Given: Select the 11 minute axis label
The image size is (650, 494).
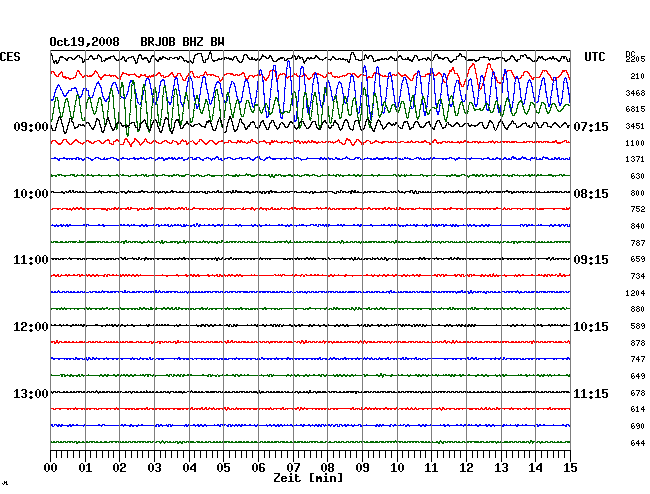Looking at the screenshot, I should tap(432, 468).
